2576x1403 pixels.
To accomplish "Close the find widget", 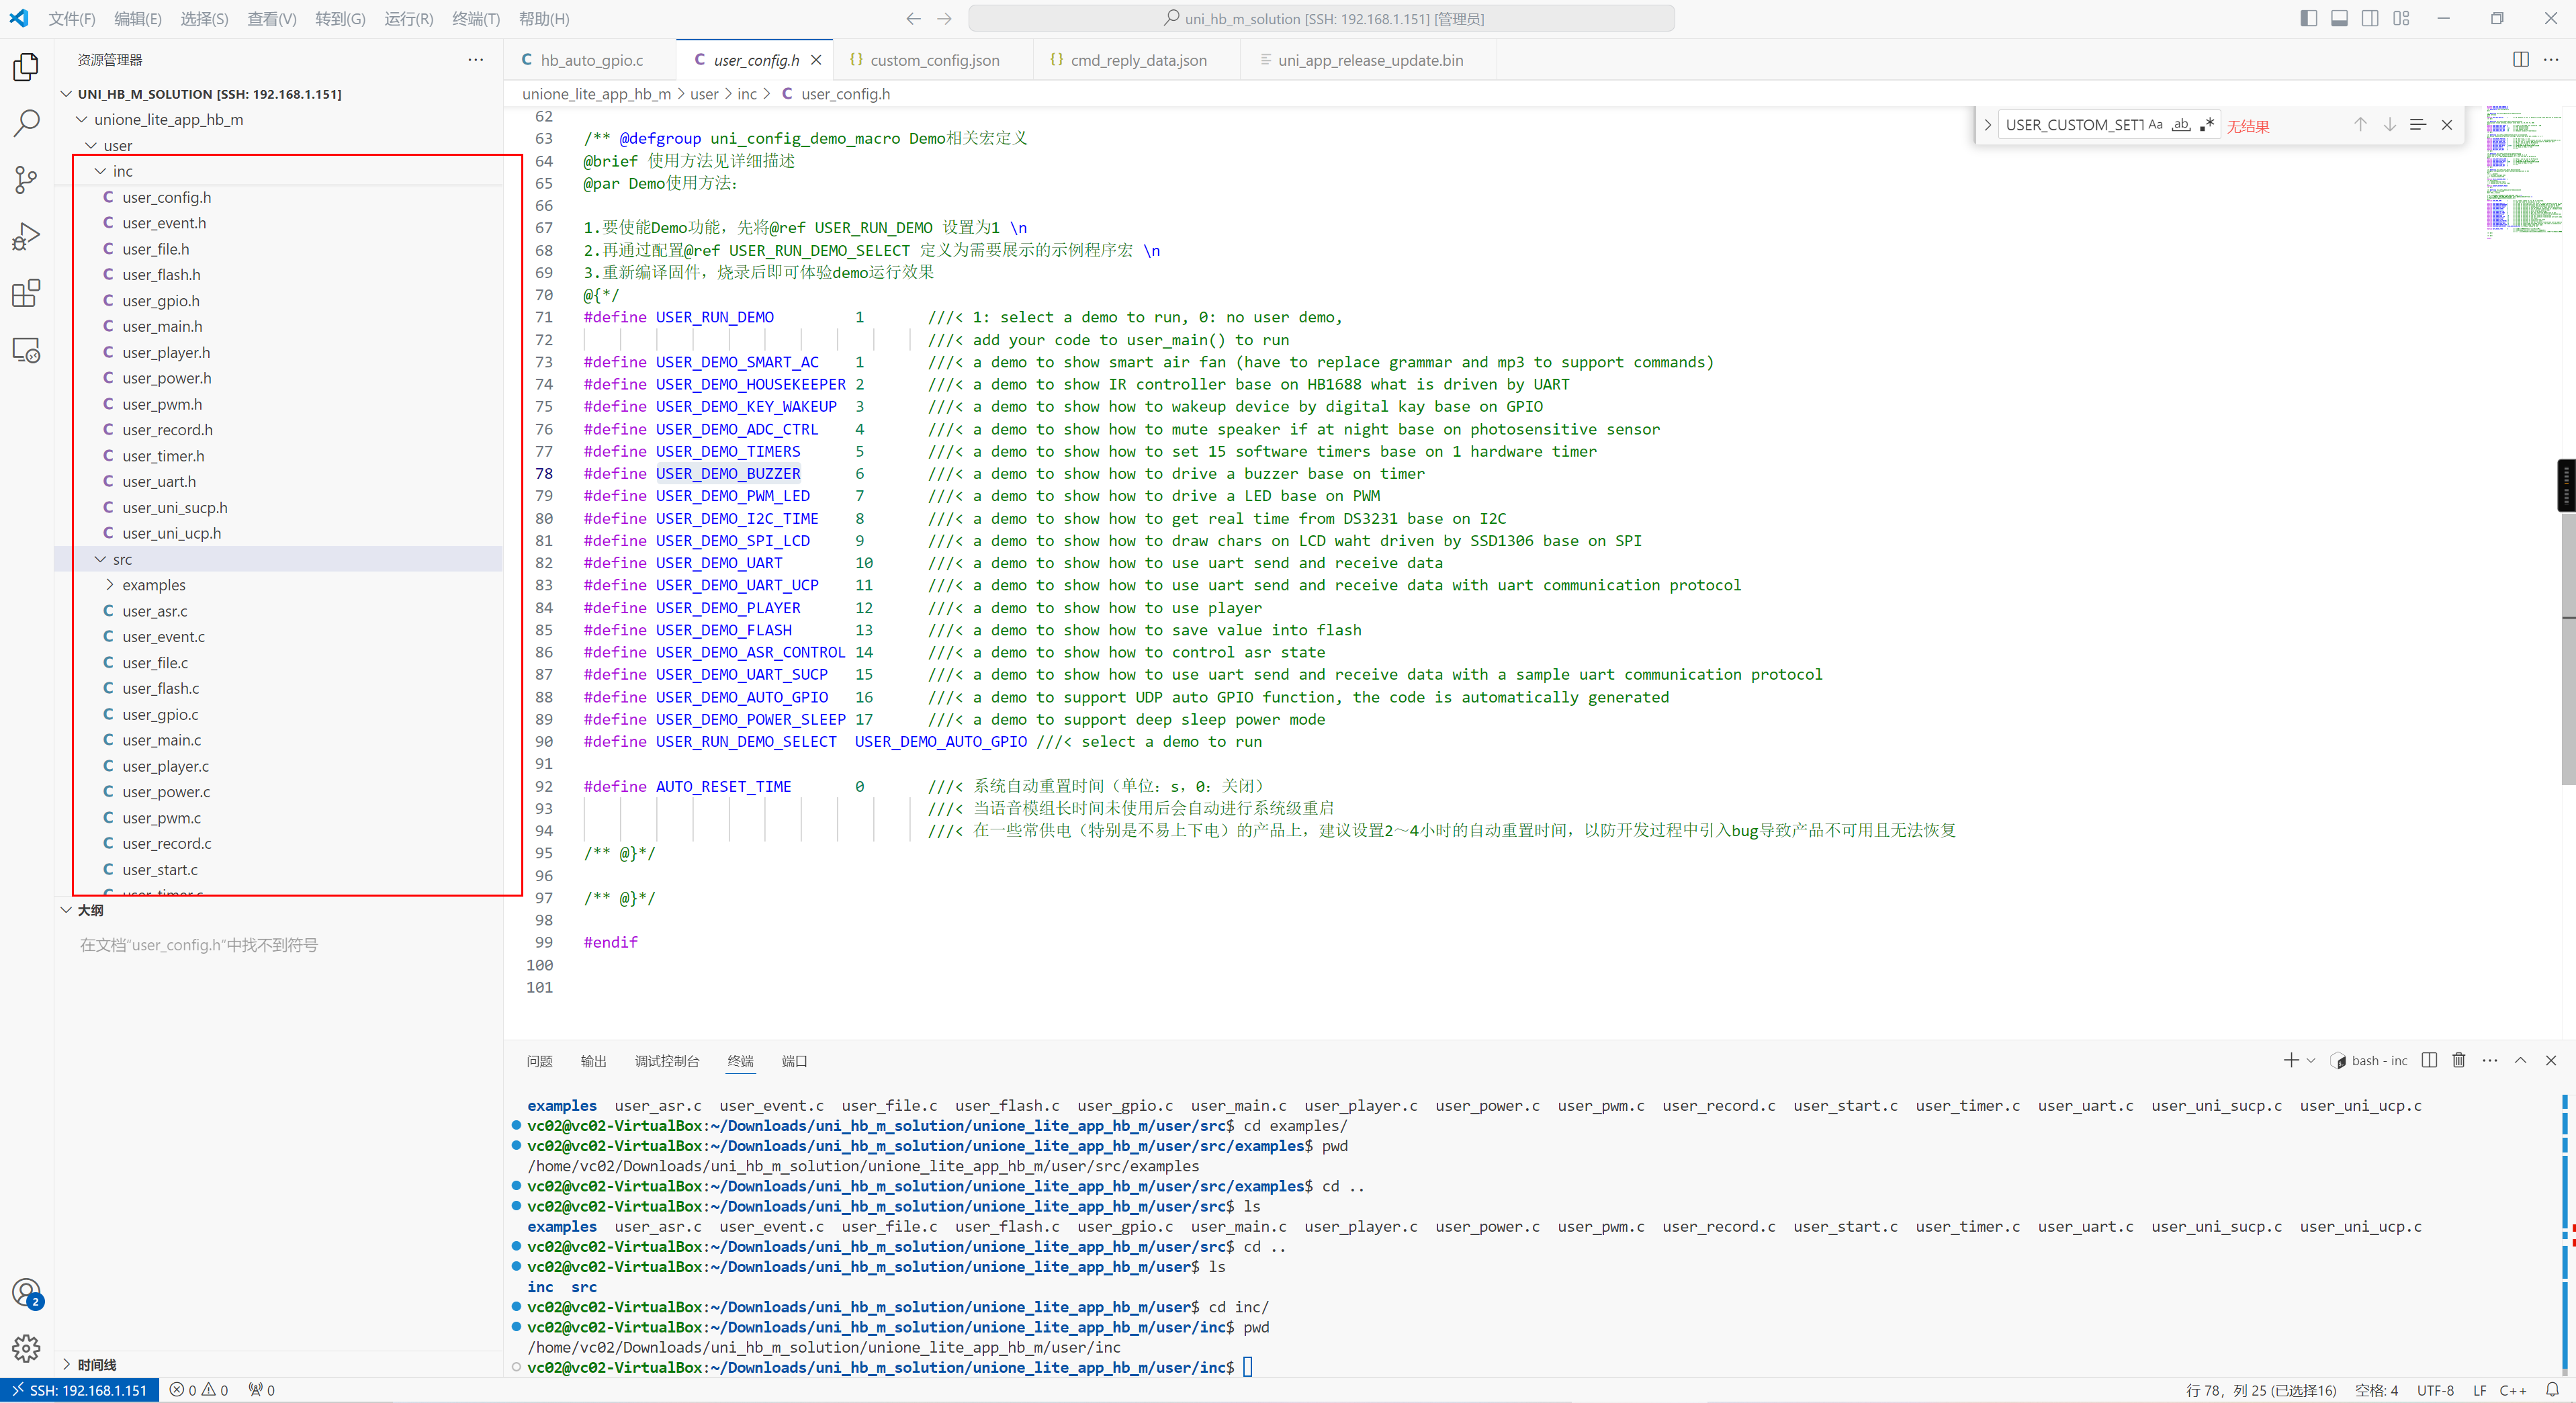I will pyautogui.click(x=2447, y=125).
